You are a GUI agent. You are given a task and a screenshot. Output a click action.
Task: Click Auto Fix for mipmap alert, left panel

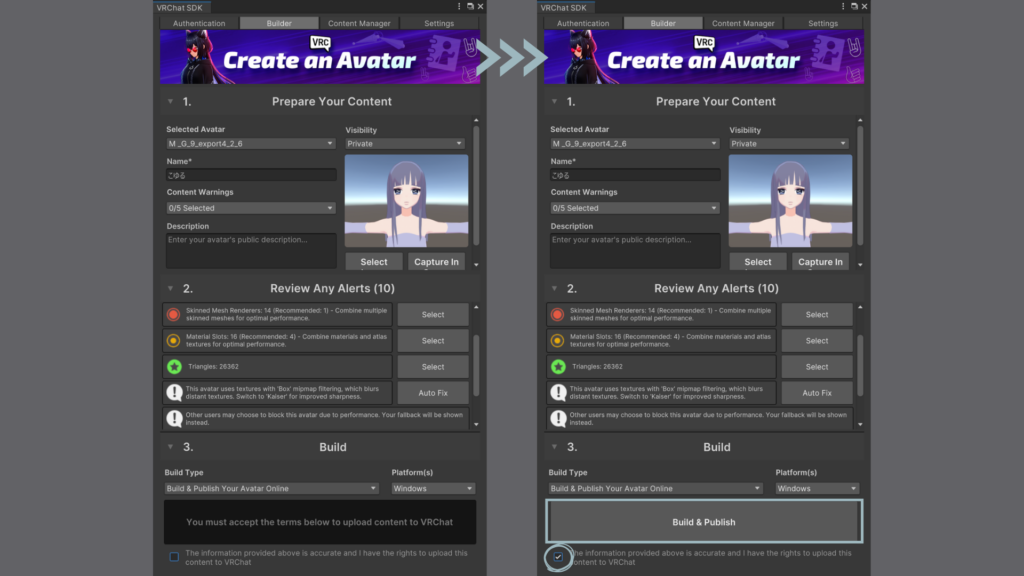click(433, 393)
